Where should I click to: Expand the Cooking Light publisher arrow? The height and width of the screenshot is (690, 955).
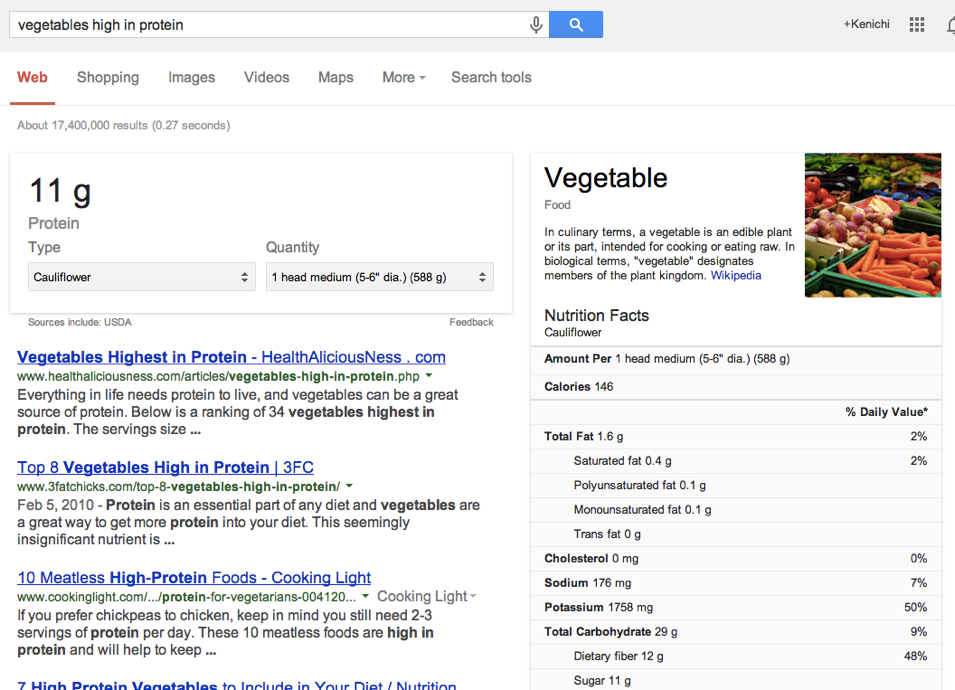(473, 597)
